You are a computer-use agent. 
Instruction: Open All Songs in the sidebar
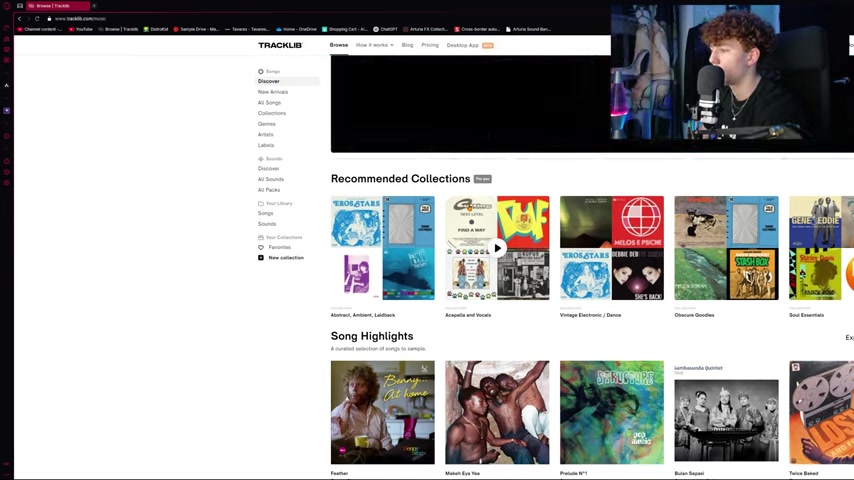point(269,102)
